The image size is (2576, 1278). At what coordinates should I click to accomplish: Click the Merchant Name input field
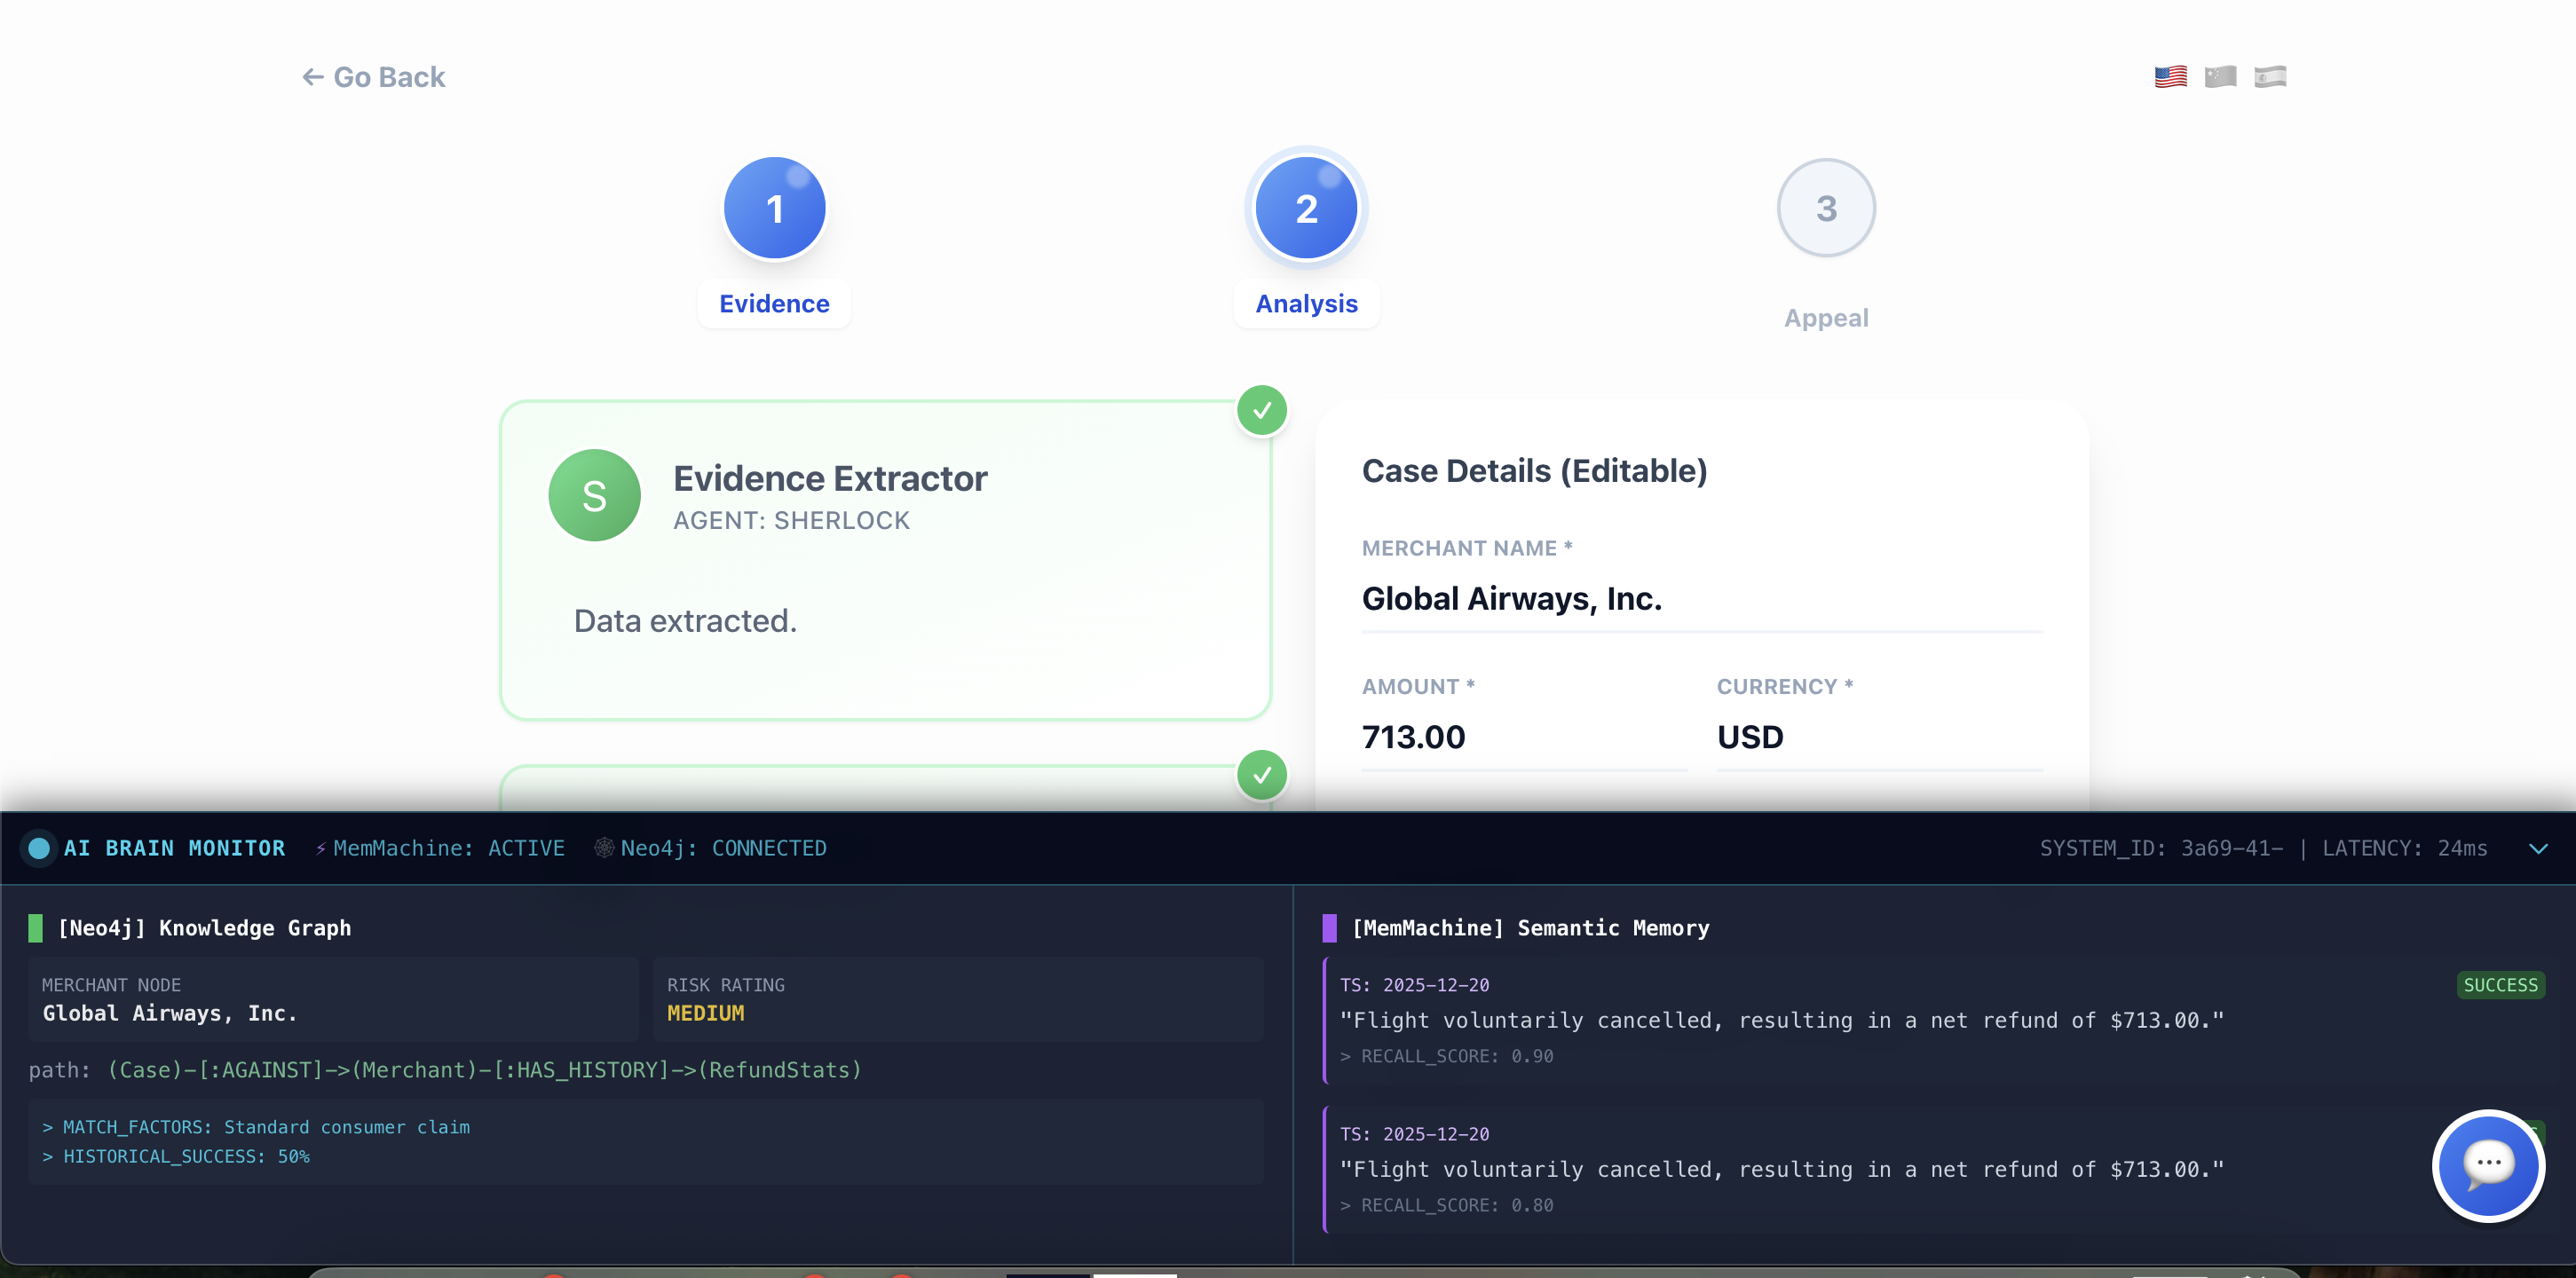pyautogui.click(x=1701, y=598)
